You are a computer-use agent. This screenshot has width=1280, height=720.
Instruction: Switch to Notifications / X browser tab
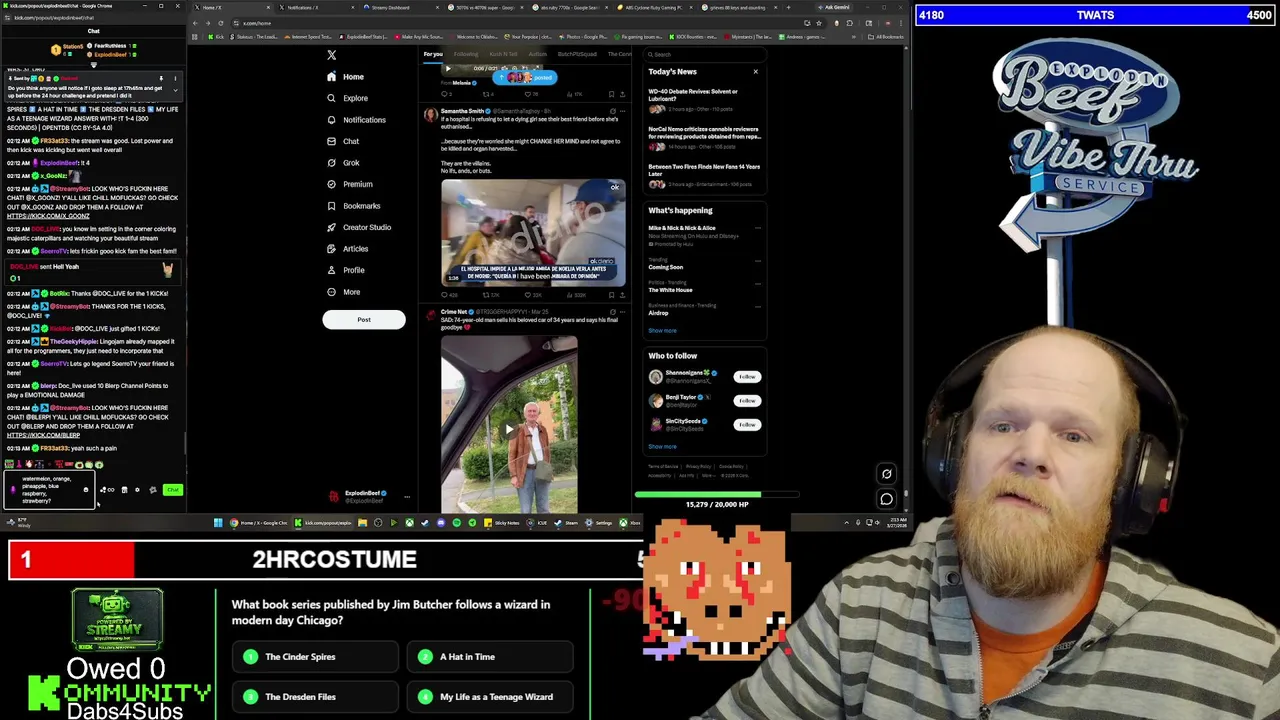318,7
